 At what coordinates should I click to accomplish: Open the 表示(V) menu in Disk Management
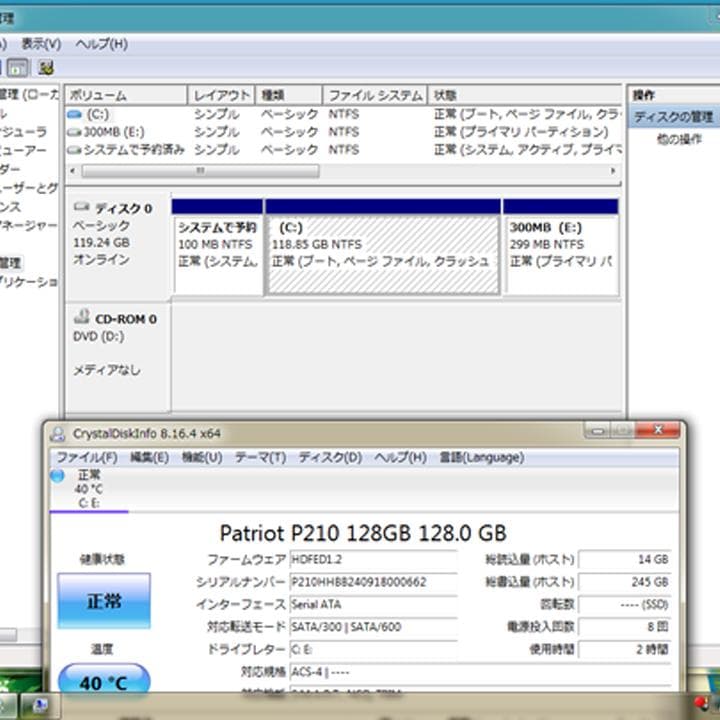(x=41, y=44)
